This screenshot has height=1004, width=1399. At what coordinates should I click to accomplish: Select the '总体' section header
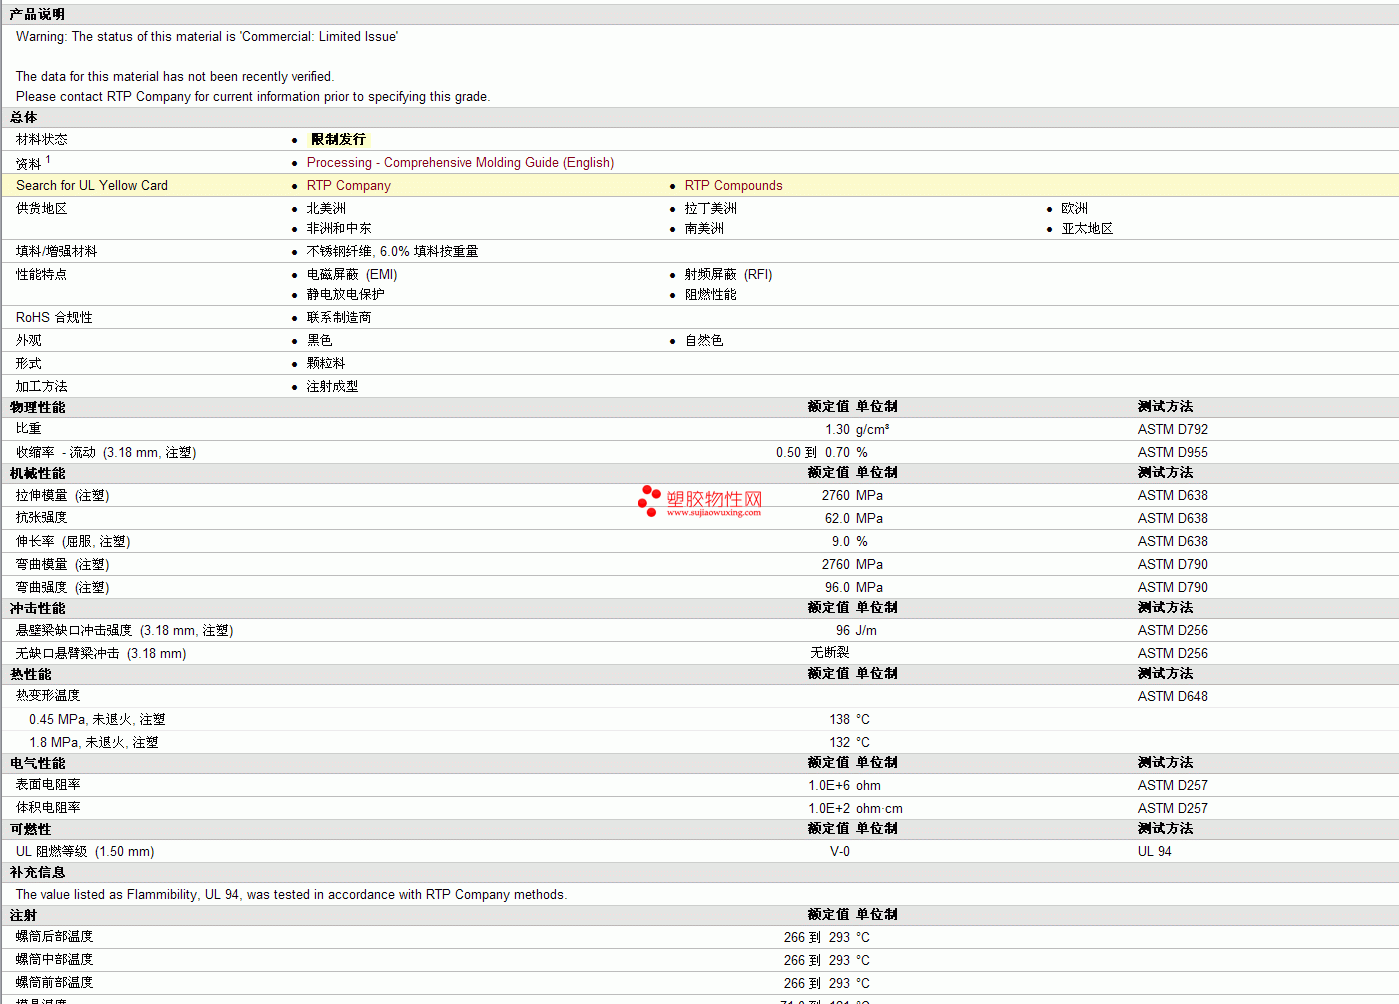(x=23, y=118)
